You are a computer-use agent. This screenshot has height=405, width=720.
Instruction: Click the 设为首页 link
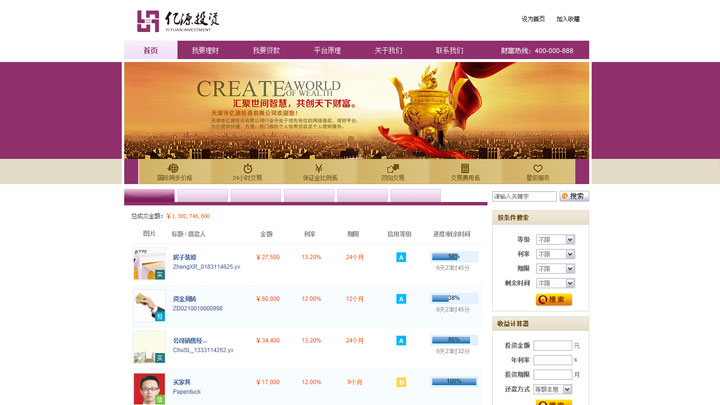click(x=533, y=19)
